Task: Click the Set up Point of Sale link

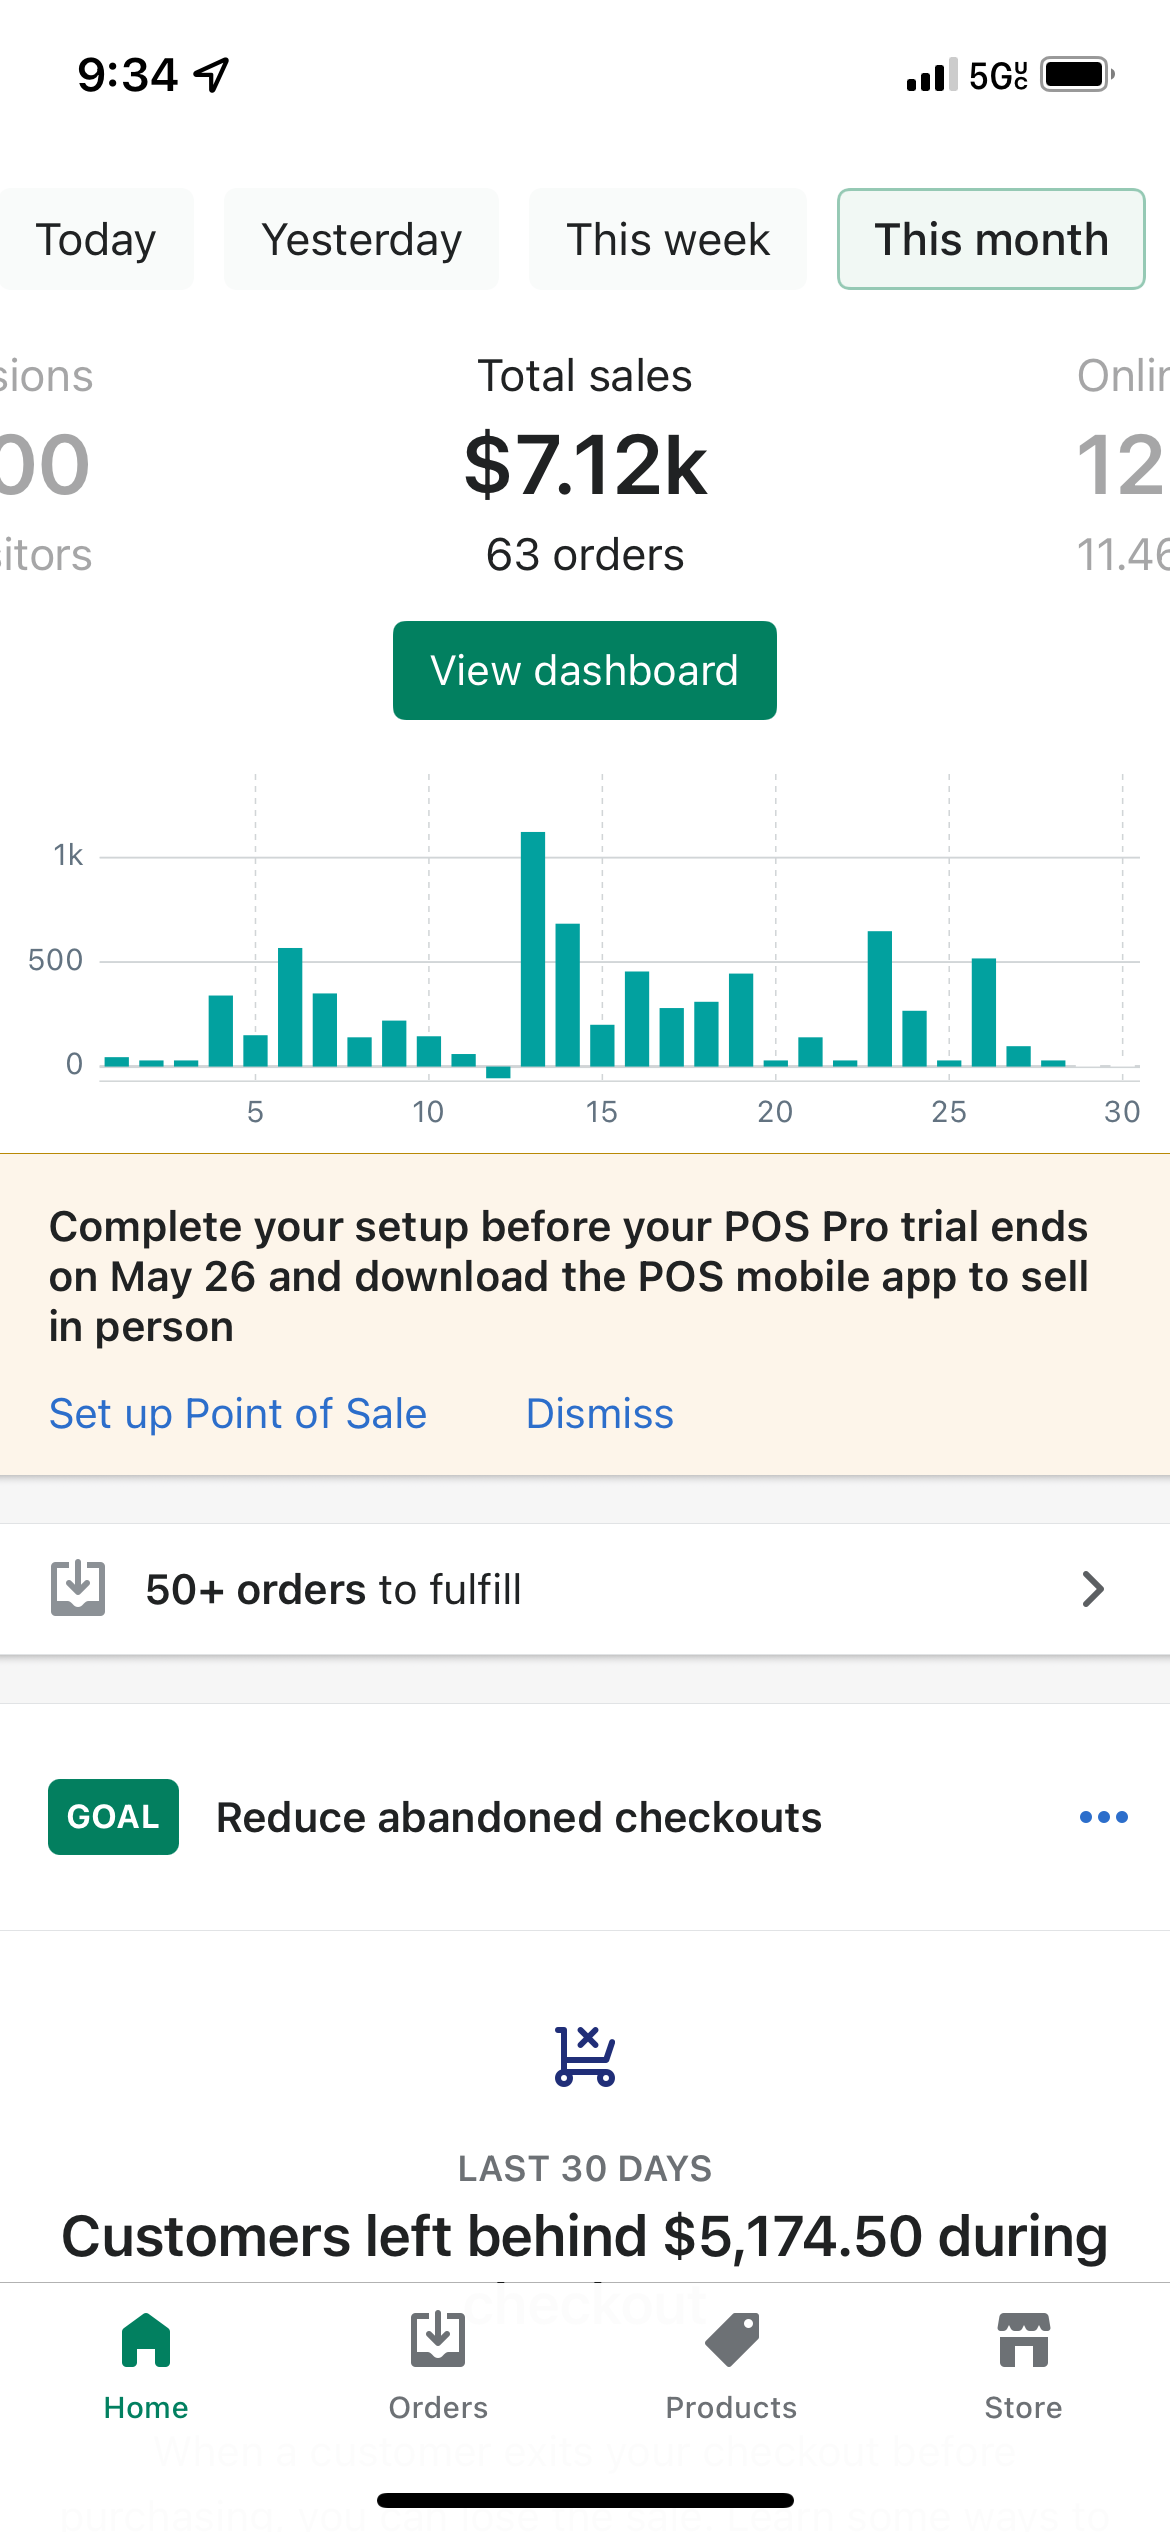Action: tap(238, 1414)
